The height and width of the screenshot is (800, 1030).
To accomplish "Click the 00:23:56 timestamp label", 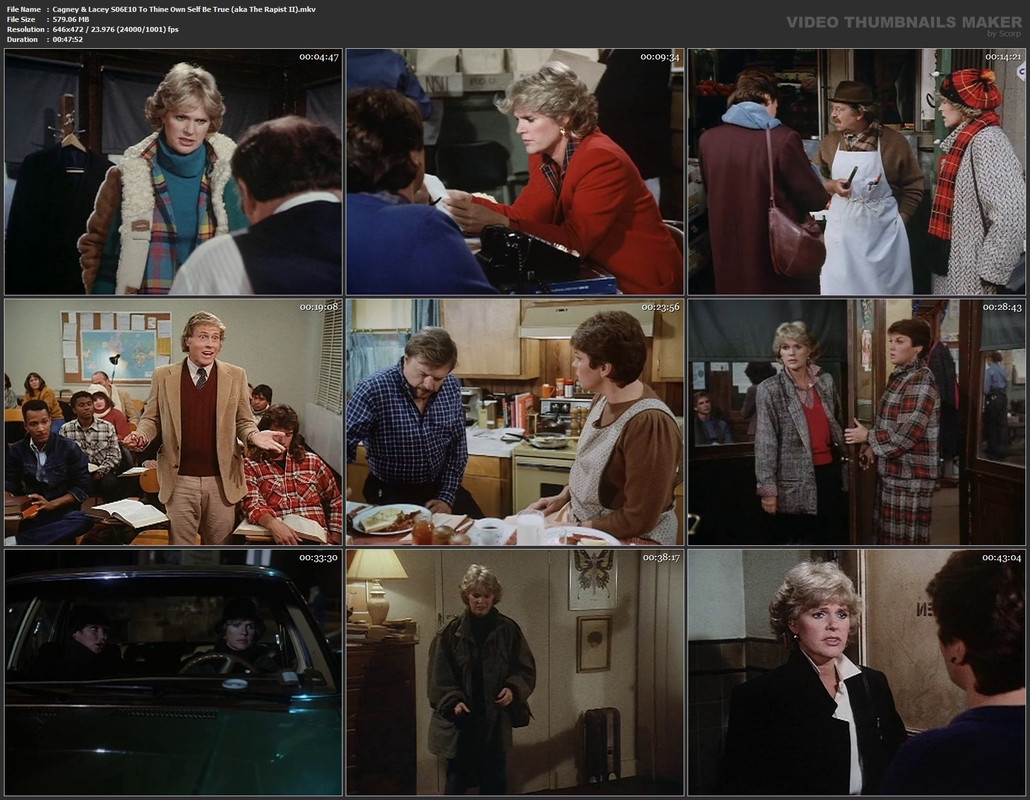I will (660, 307).
